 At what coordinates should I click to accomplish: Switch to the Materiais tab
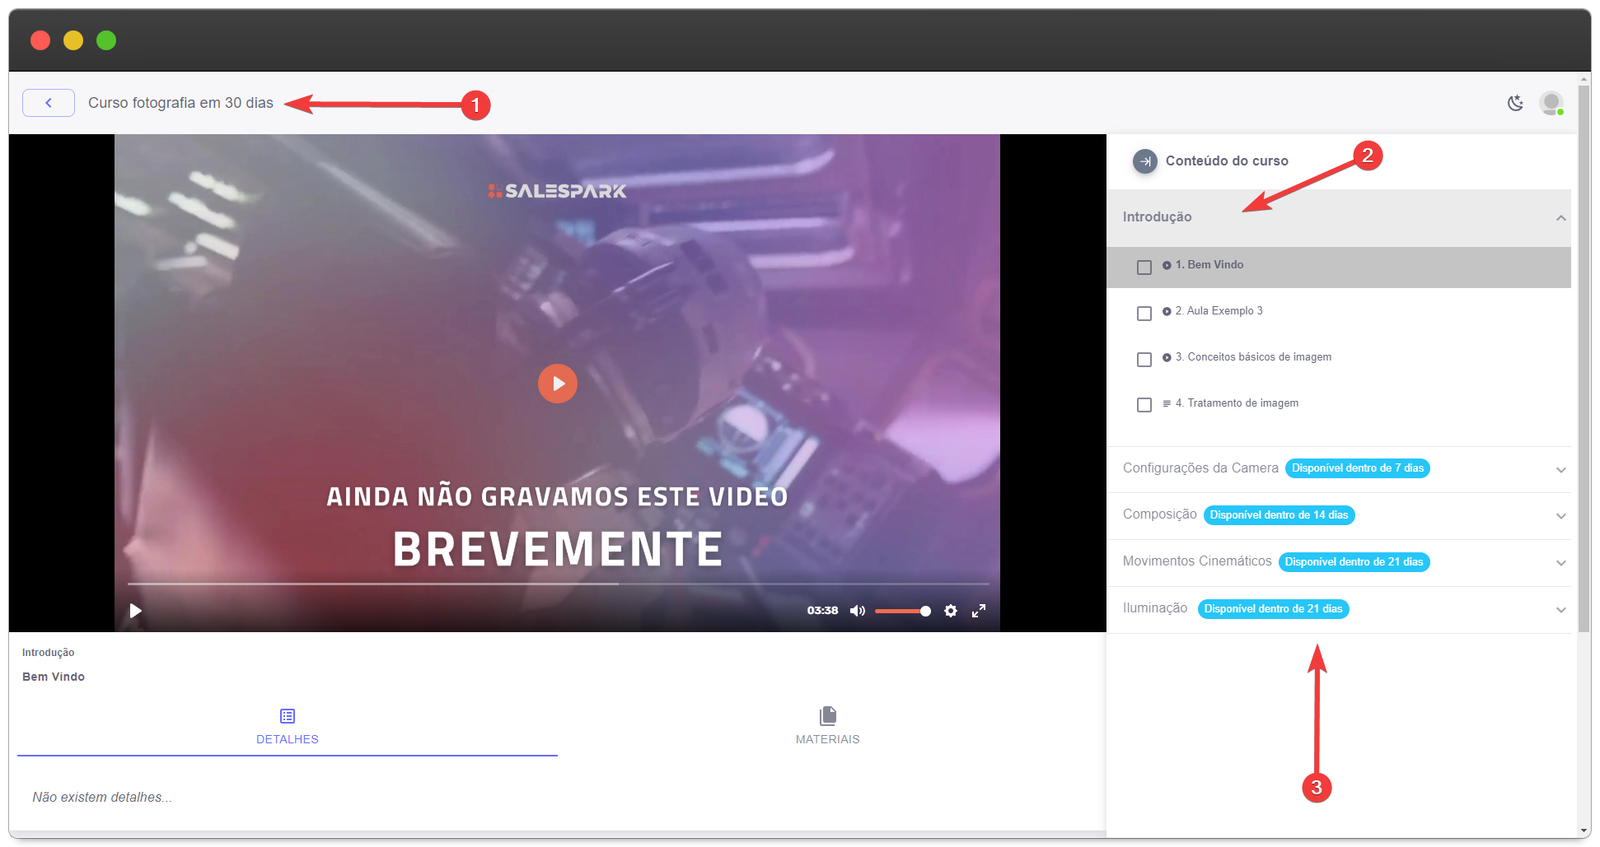[x=827, y=726]
